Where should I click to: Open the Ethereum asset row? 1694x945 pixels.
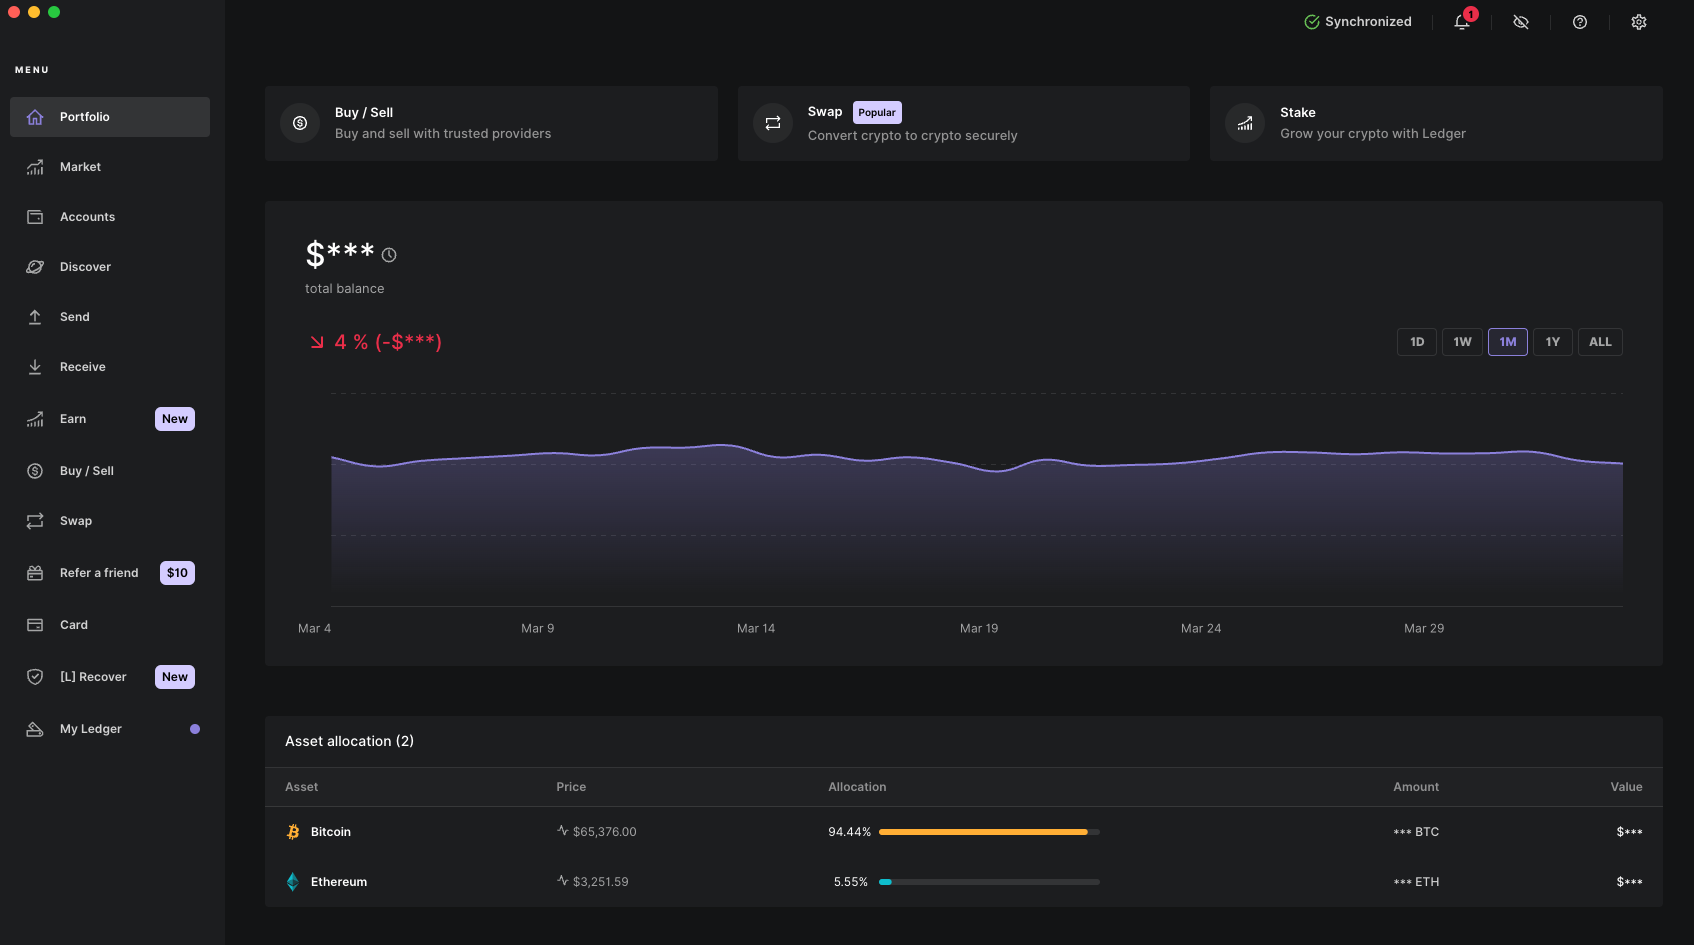964,882
